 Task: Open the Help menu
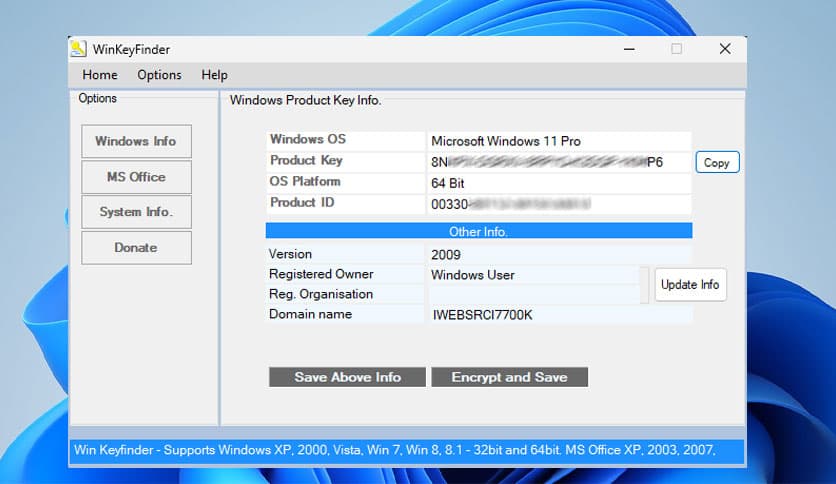[214, 75]
